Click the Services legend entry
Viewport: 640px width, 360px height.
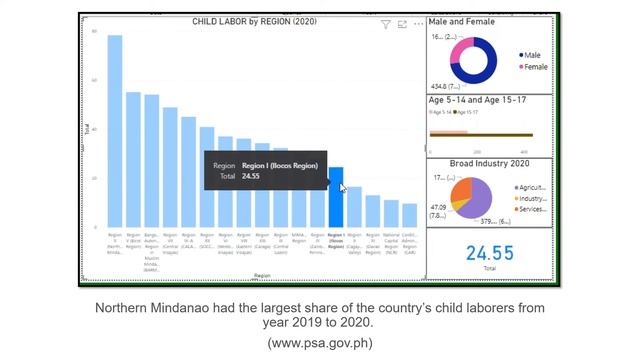[530, 209]
